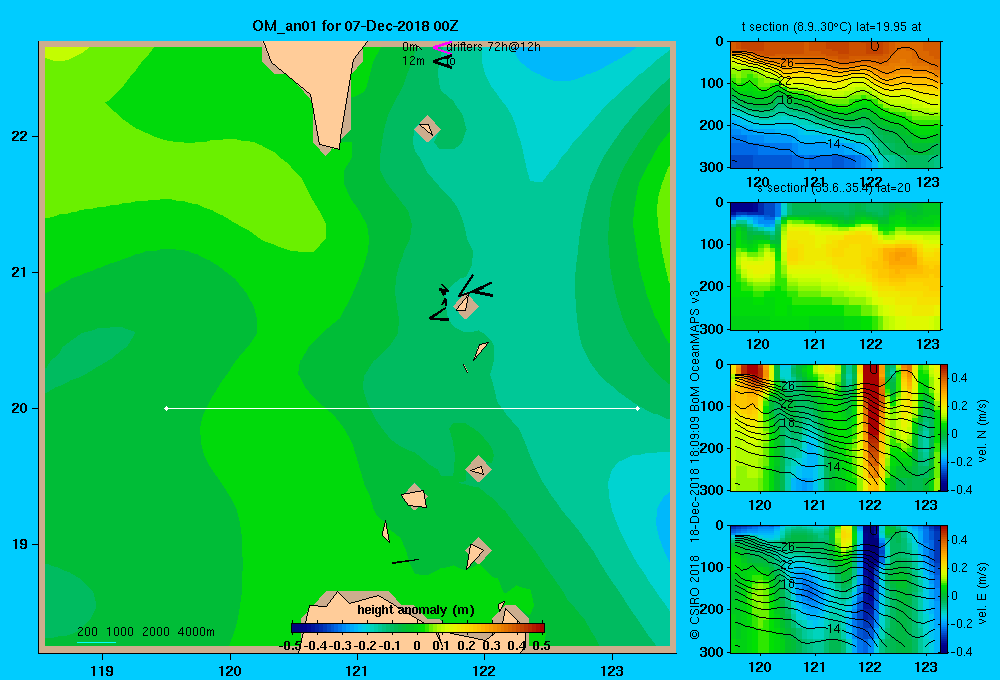Click the -0.5 tick under height anomaly bar
Image resolution: width=1000 pixels, height=680 pixels.
pyautogui.click(x=290, y=646)
